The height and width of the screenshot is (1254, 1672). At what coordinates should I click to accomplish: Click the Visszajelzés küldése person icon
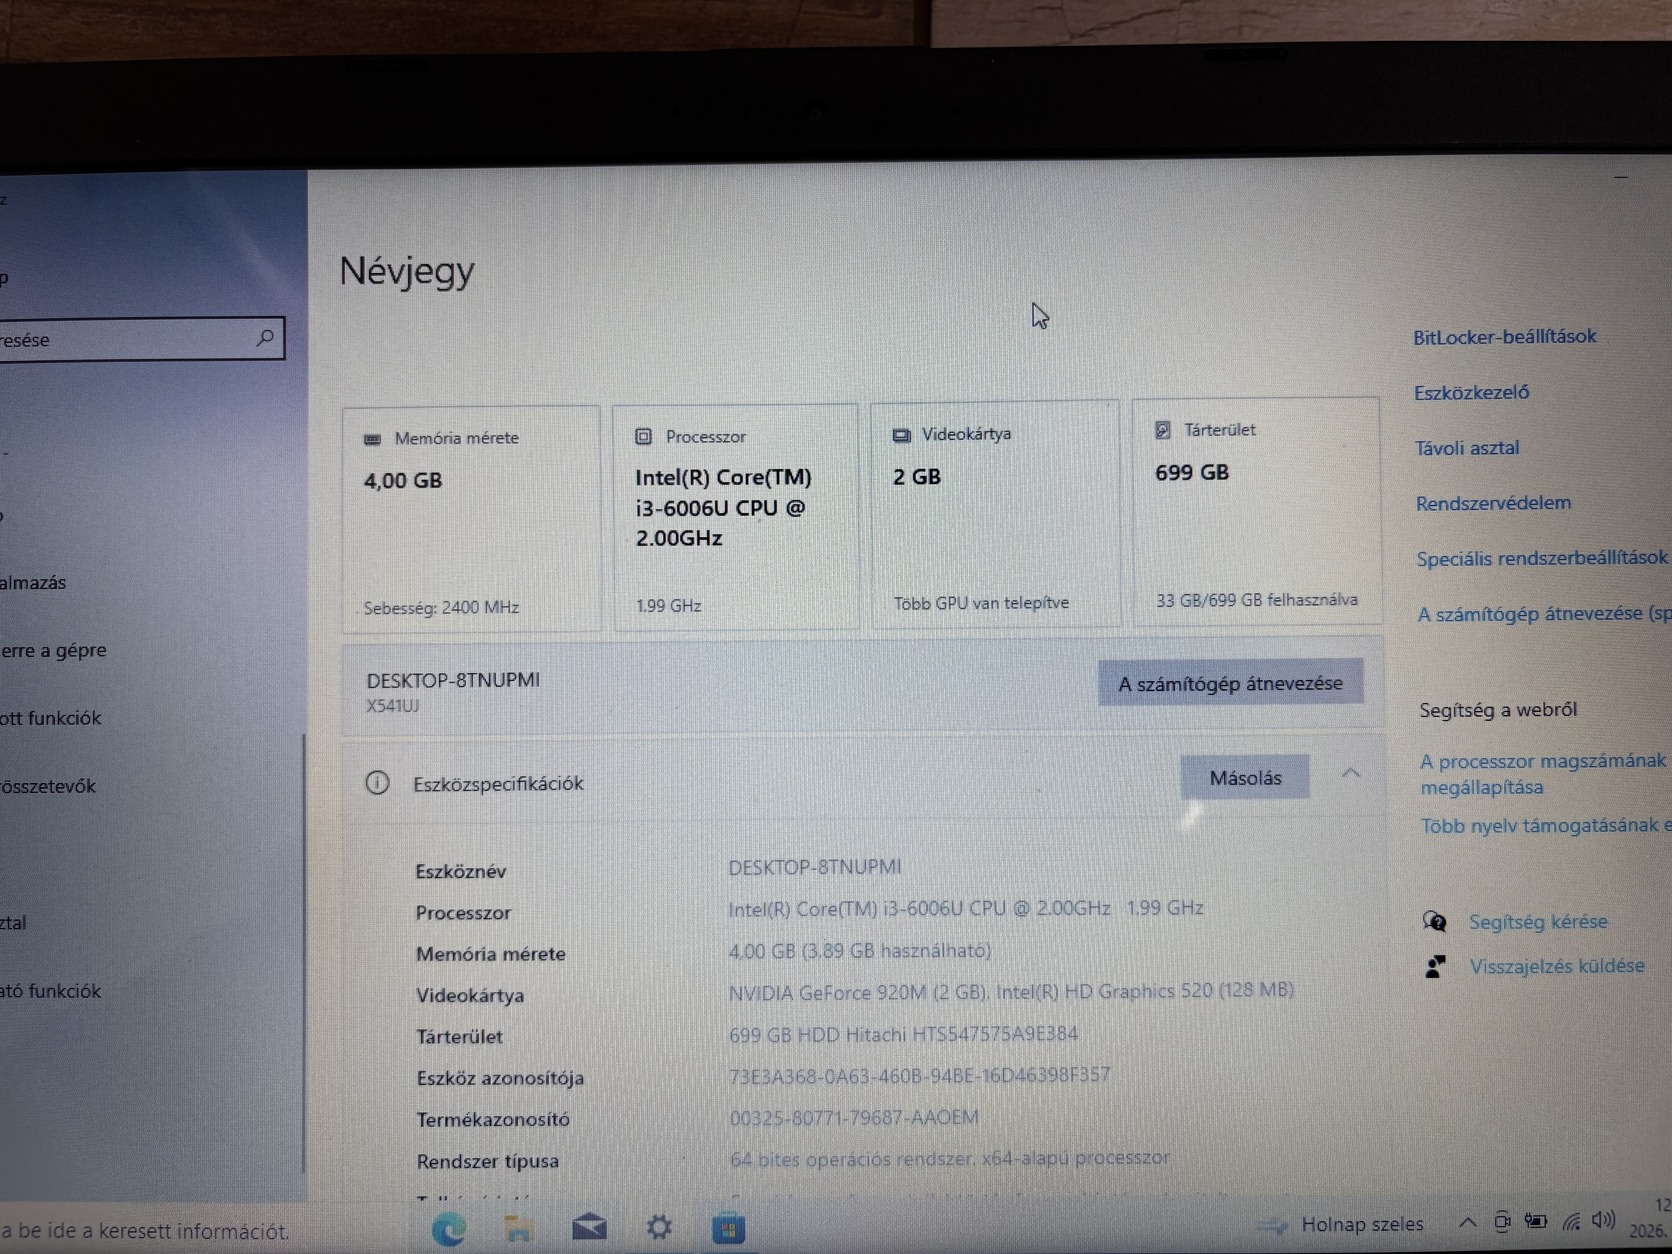pyautogui.click(x=1435, y=966)
